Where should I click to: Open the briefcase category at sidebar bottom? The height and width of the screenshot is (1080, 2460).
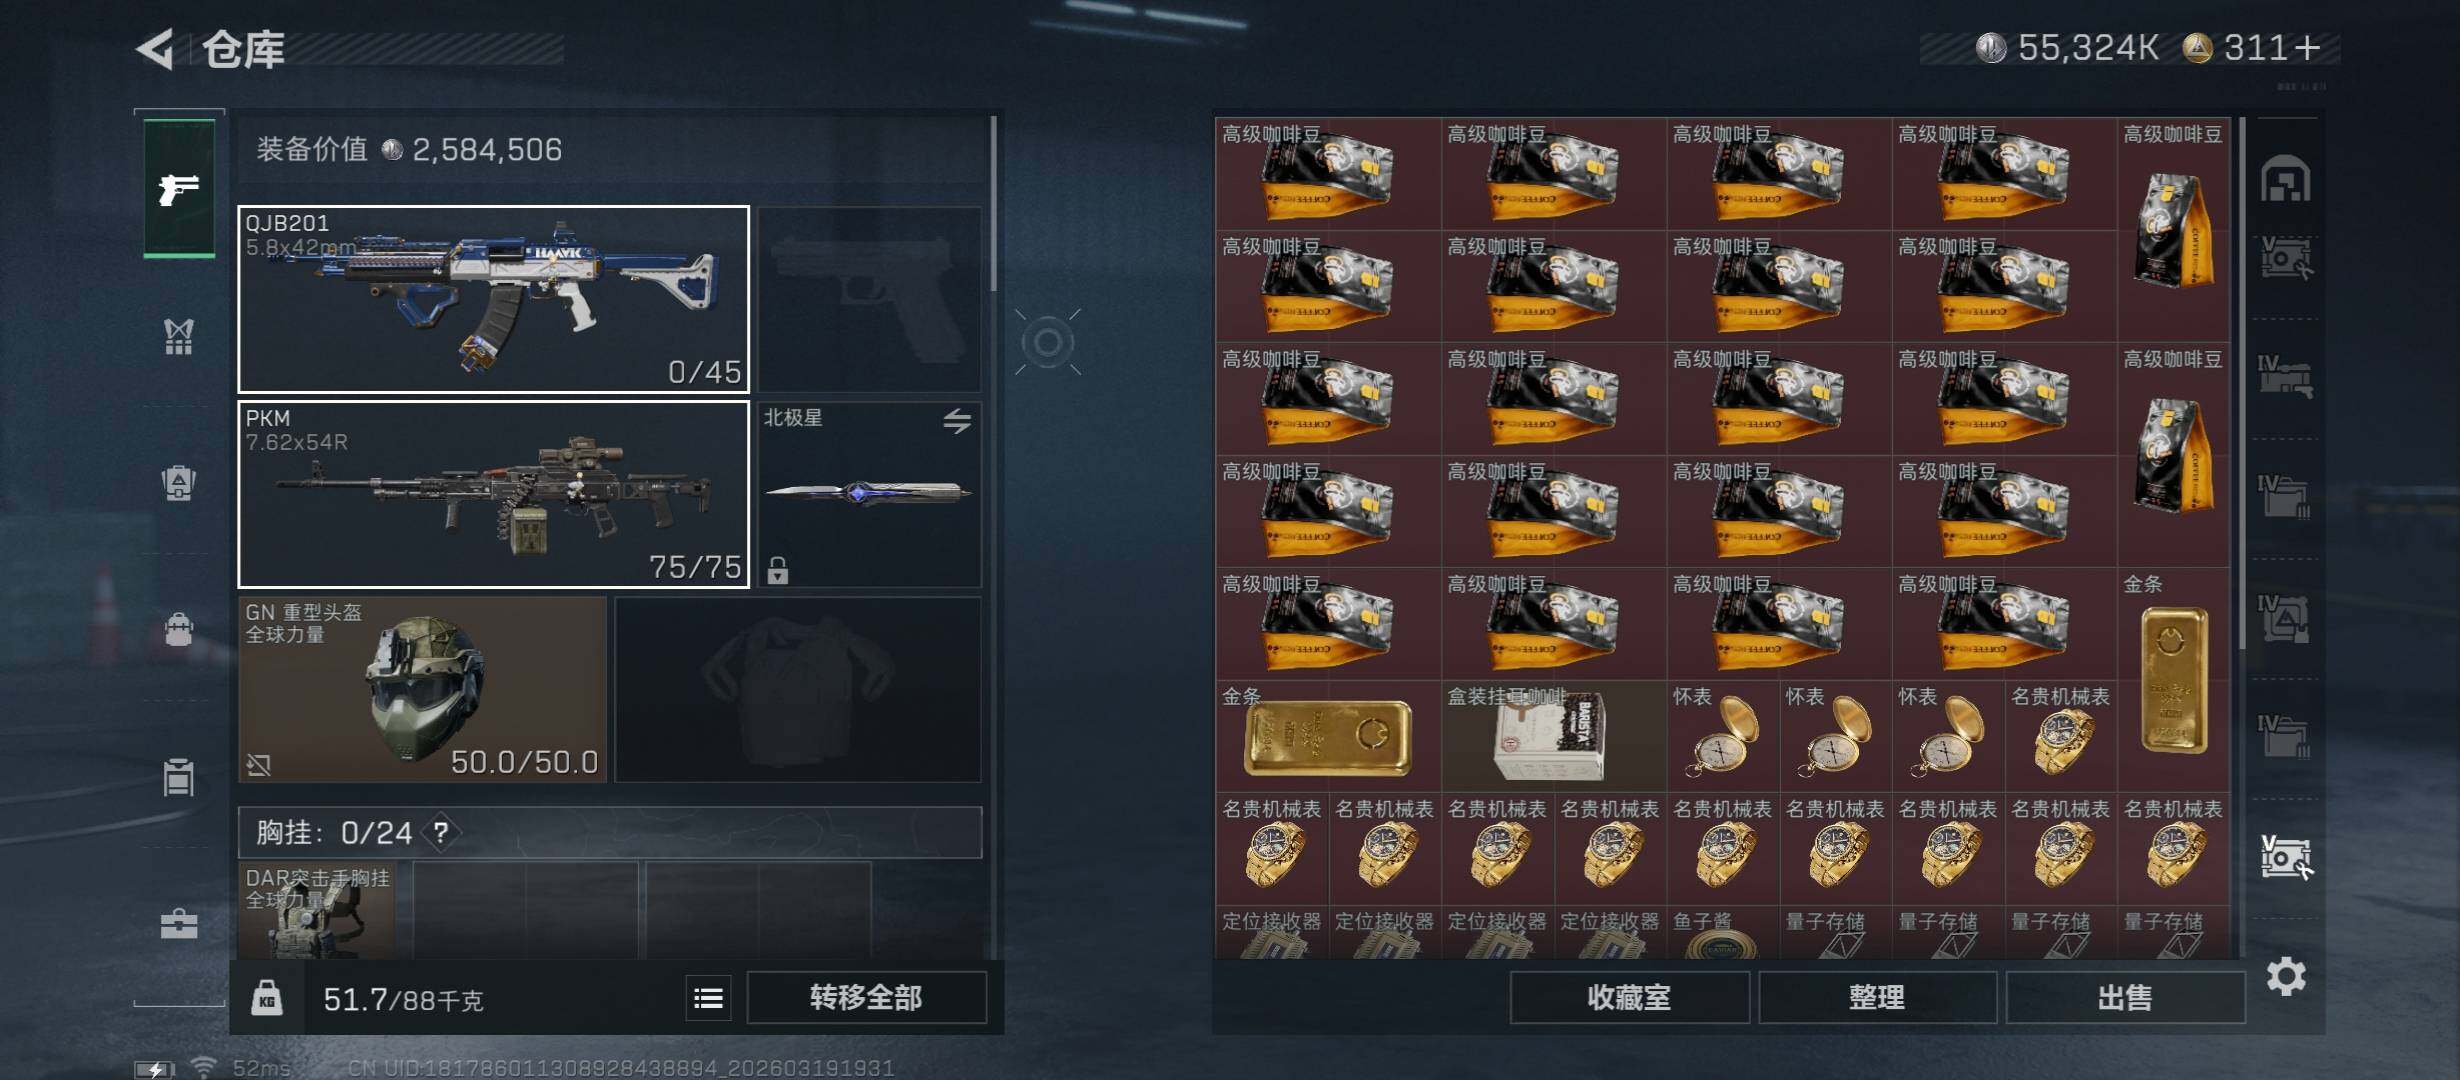coord(179,923)
